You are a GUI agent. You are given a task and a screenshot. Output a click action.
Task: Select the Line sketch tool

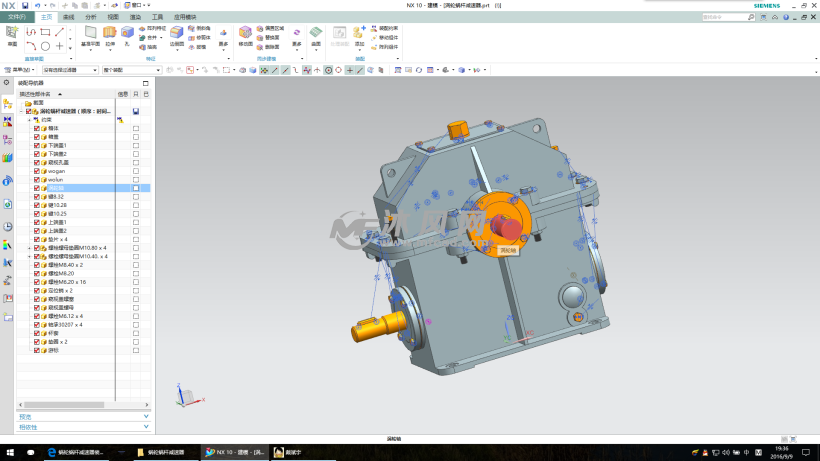tap(59, 32)
